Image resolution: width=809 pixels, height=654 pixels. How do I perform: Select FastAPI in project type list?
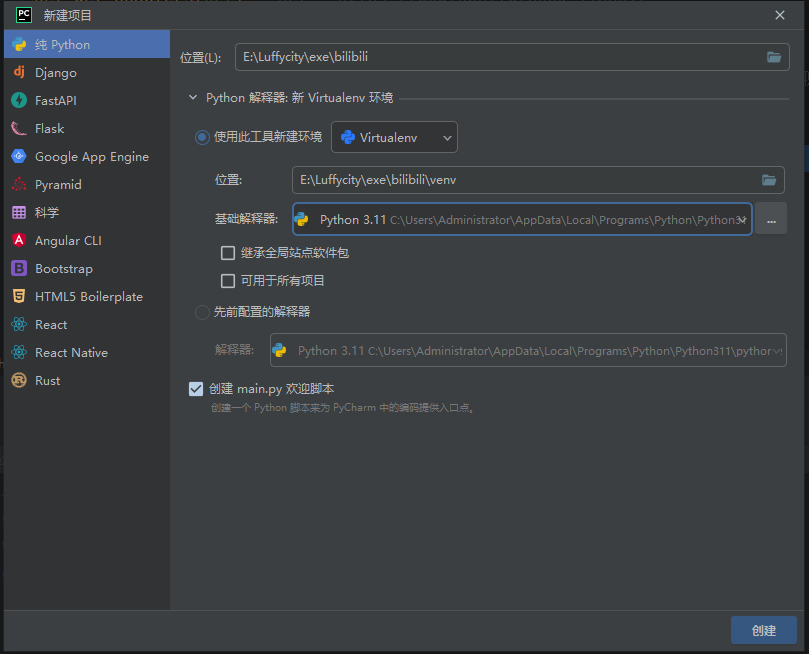click(x=87, y=100)
